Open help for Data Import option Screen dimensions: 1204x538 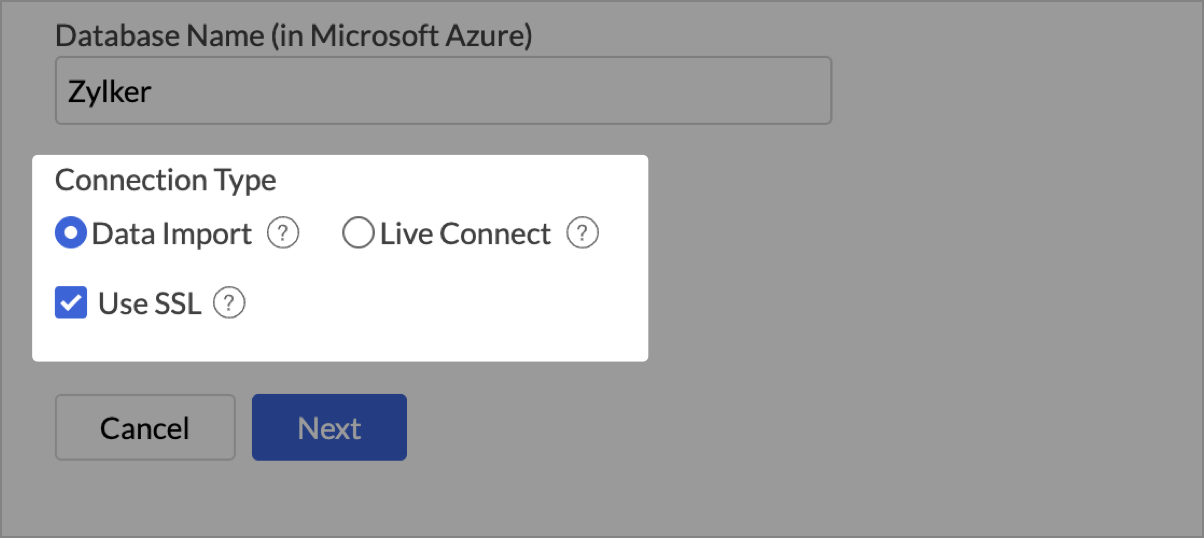(283, 234)
